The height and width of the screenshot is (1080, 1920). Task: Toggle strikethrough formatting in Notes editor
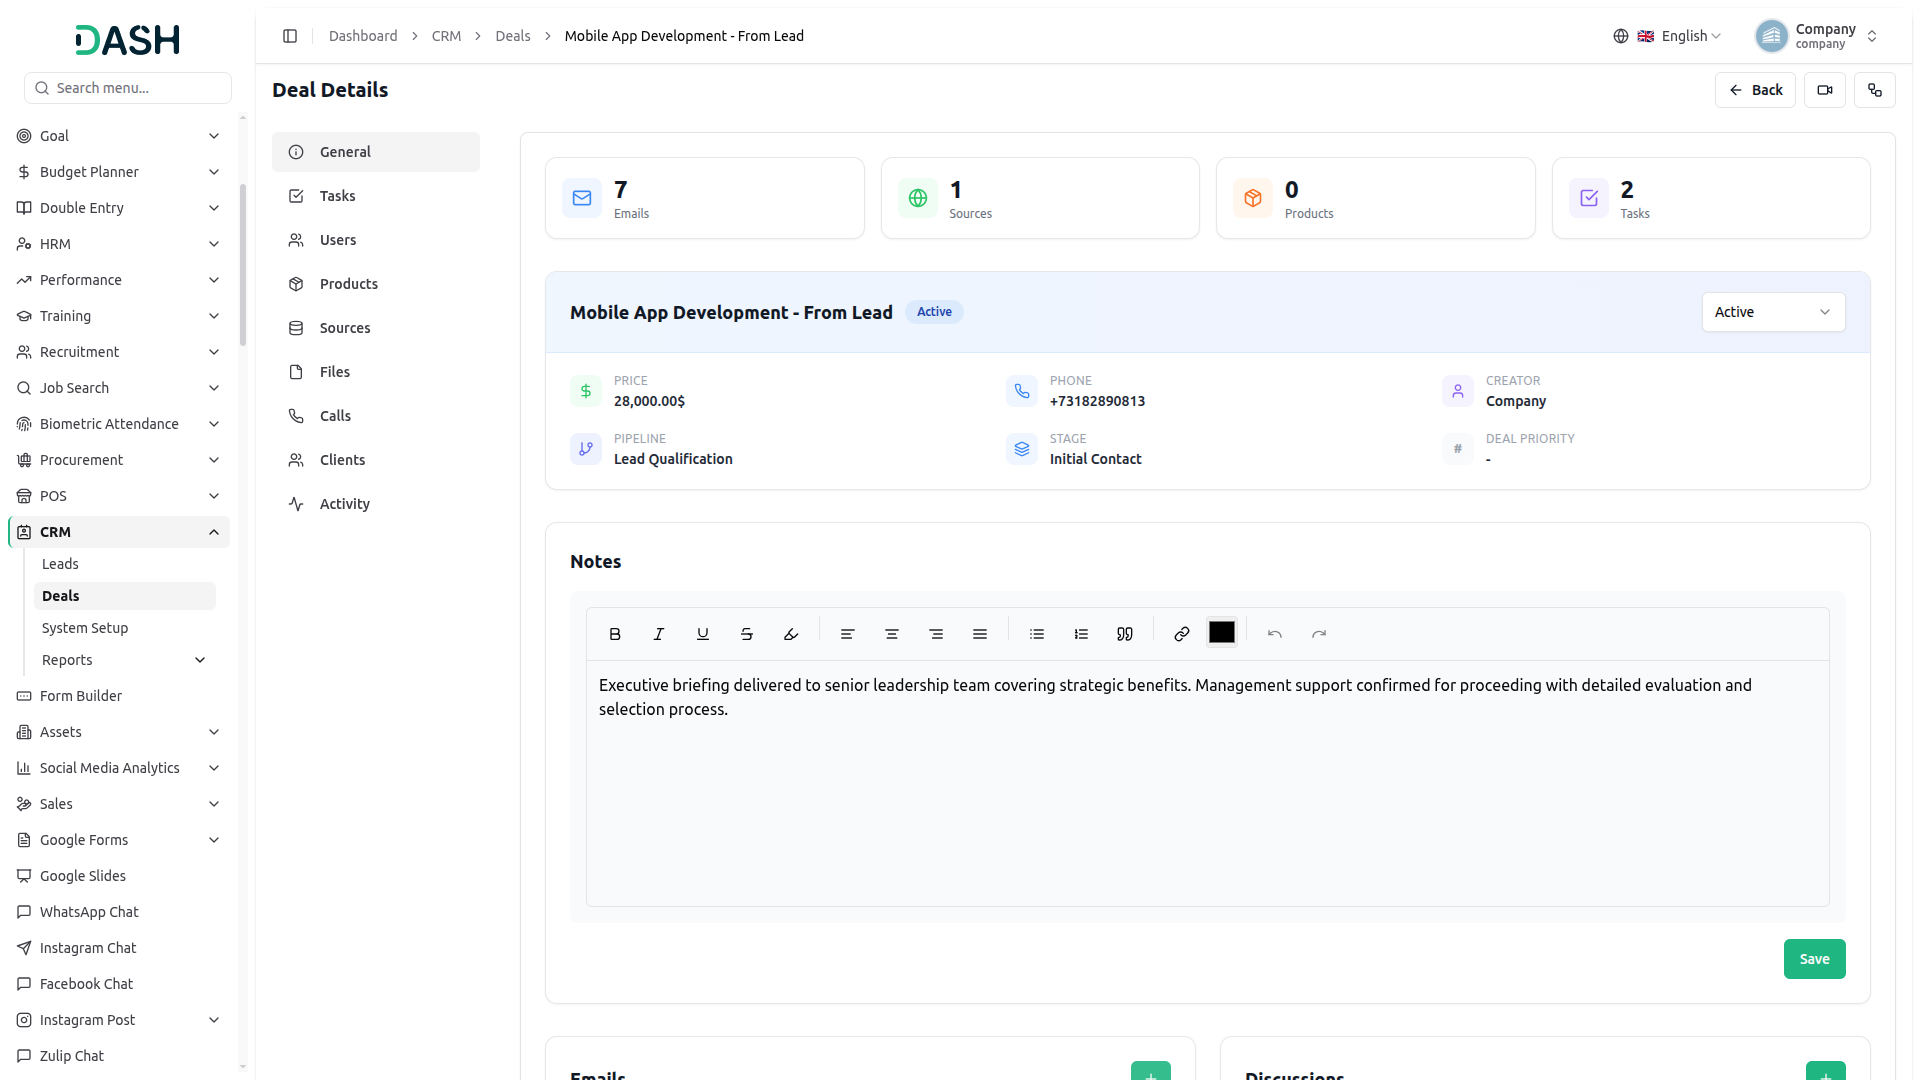point(747,634)
